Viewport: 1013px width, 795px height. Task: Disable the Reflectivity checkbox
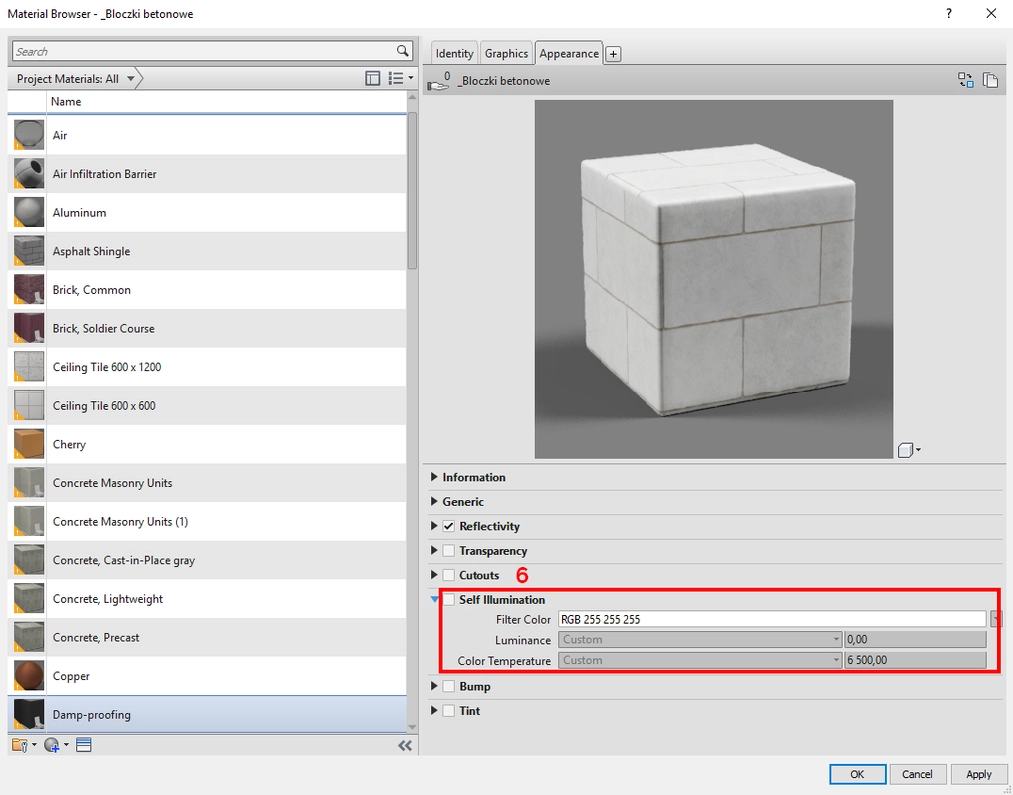pos(448,525)
